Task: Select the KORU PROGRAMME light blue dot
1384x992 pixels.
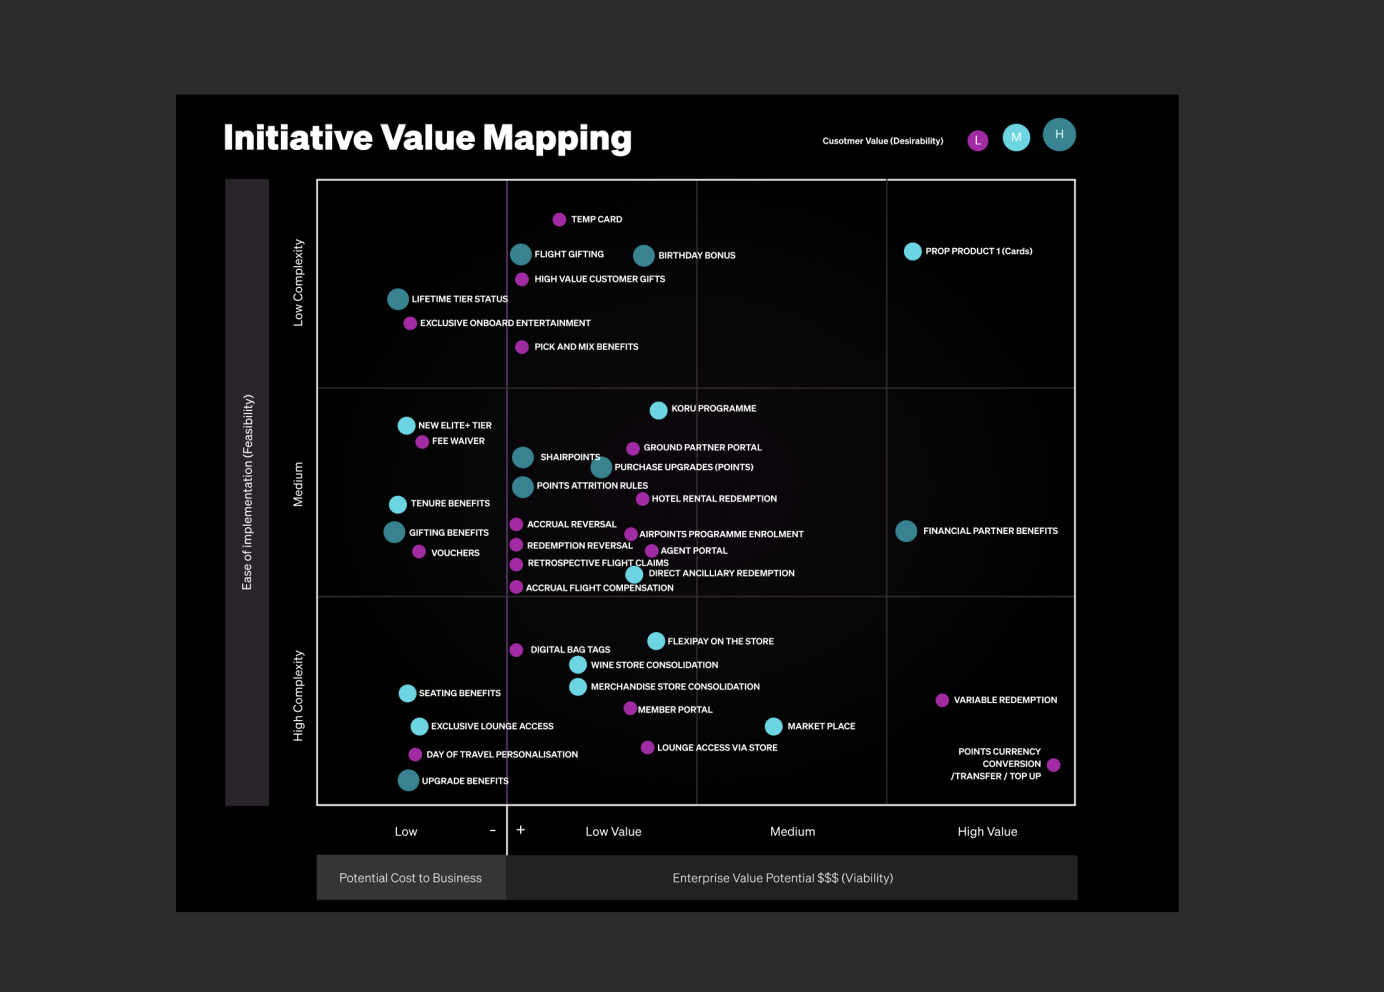Action: coord(658,410)
